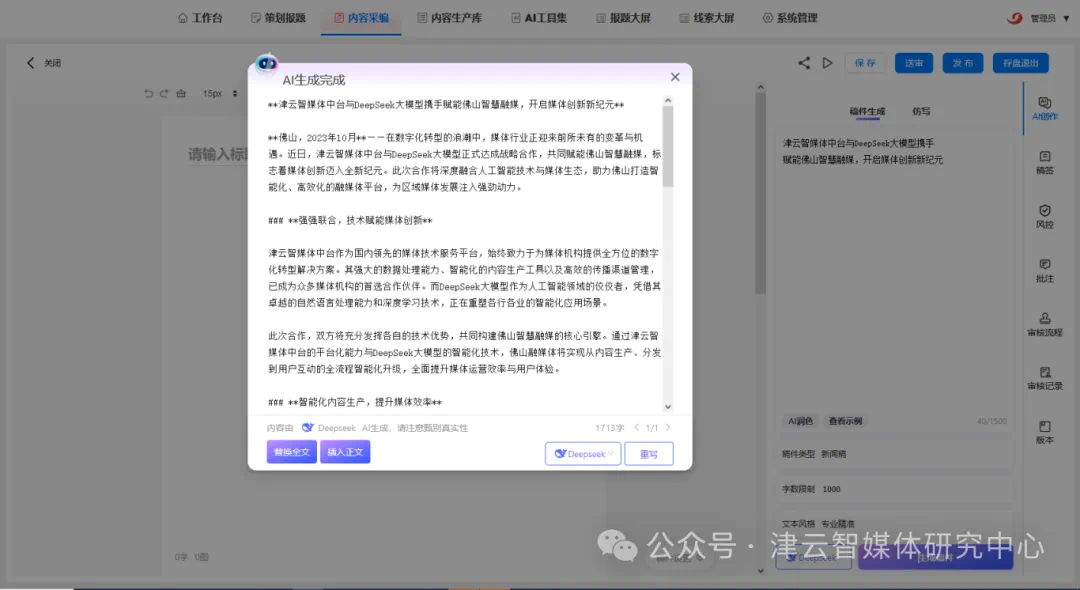Click 替换全文 to replace all text
This screenshot has width=1080, height=590.
(292, 452)
